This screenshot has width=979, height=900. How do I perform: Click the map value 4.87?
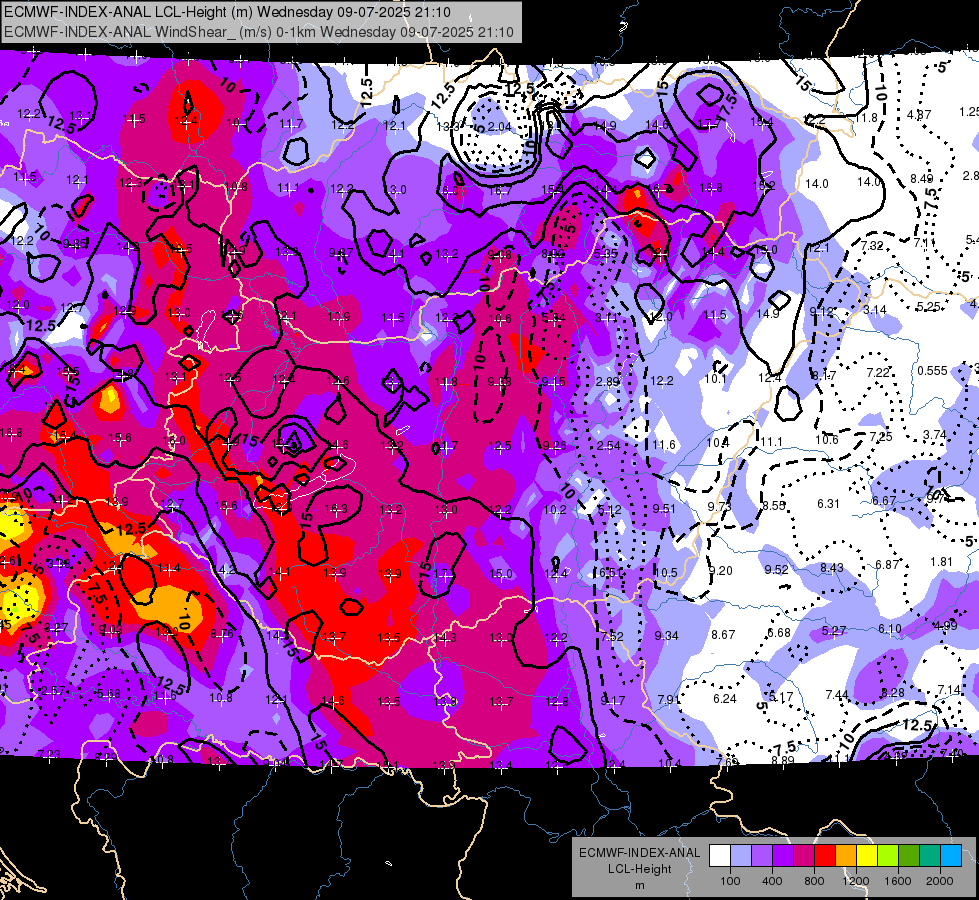tap(918, 114)
